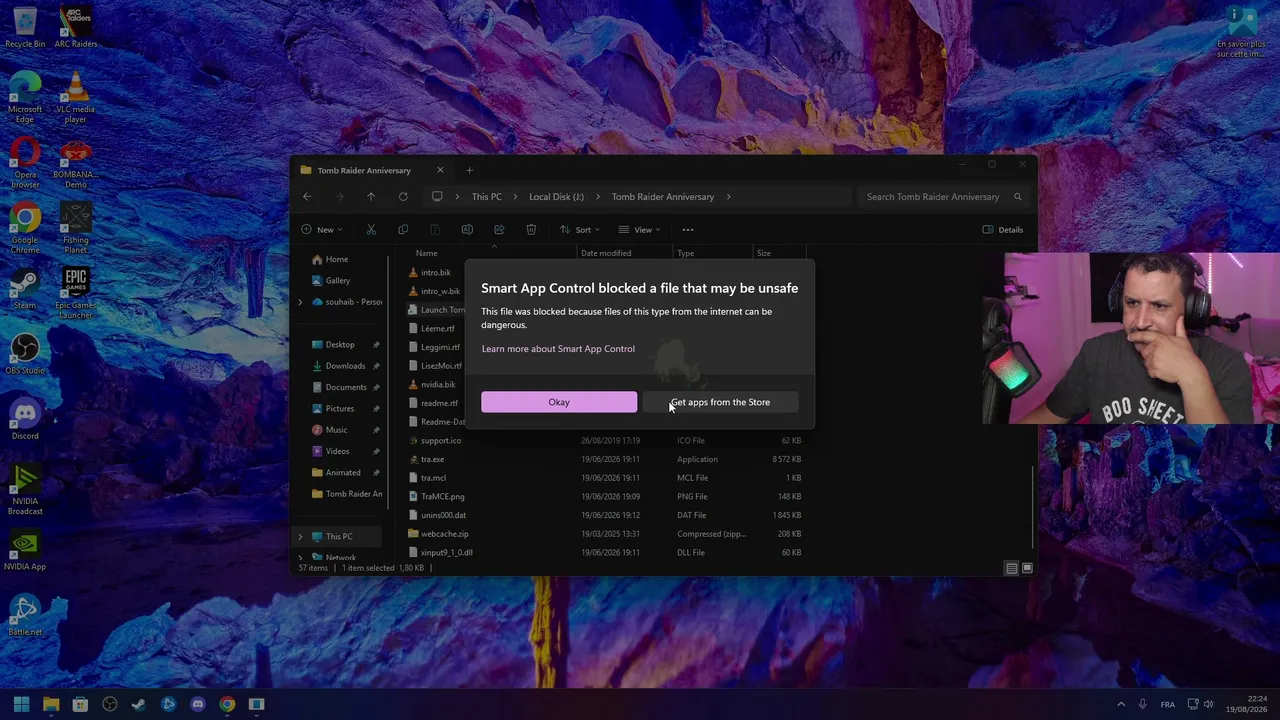Go up one folder level
The image size is (1280, 720).
point(371,197)
